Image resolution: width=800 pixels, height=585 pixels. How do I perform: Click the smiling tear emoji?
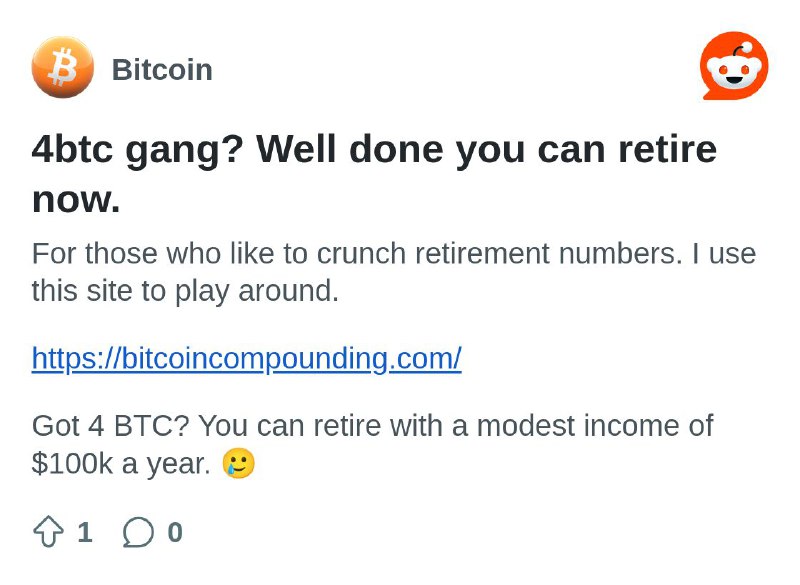click(x=238, y=463)
